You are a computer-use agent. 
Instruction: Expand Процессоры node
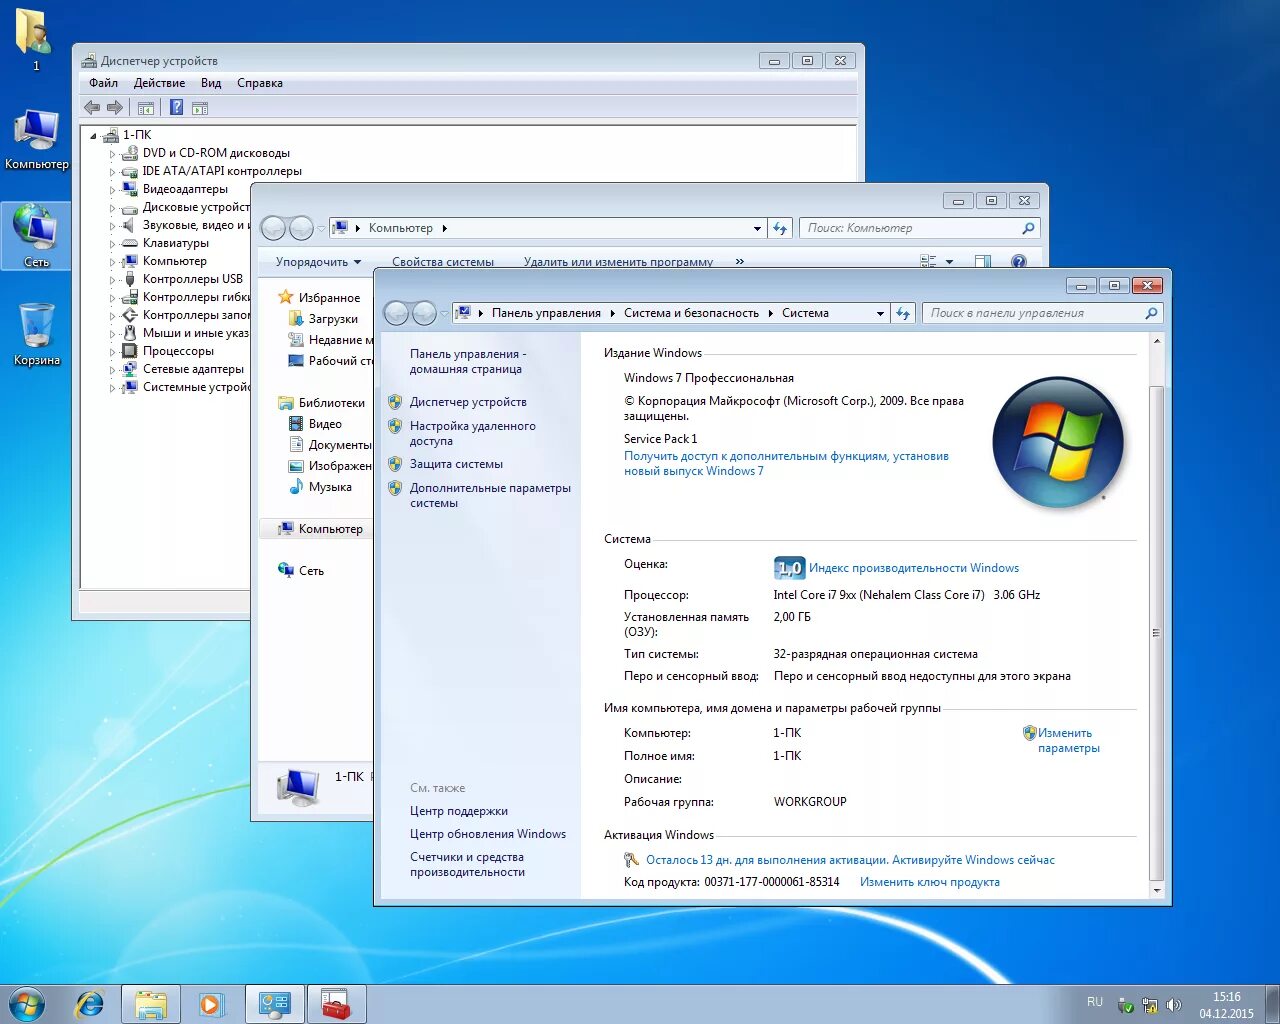(112, 352)
